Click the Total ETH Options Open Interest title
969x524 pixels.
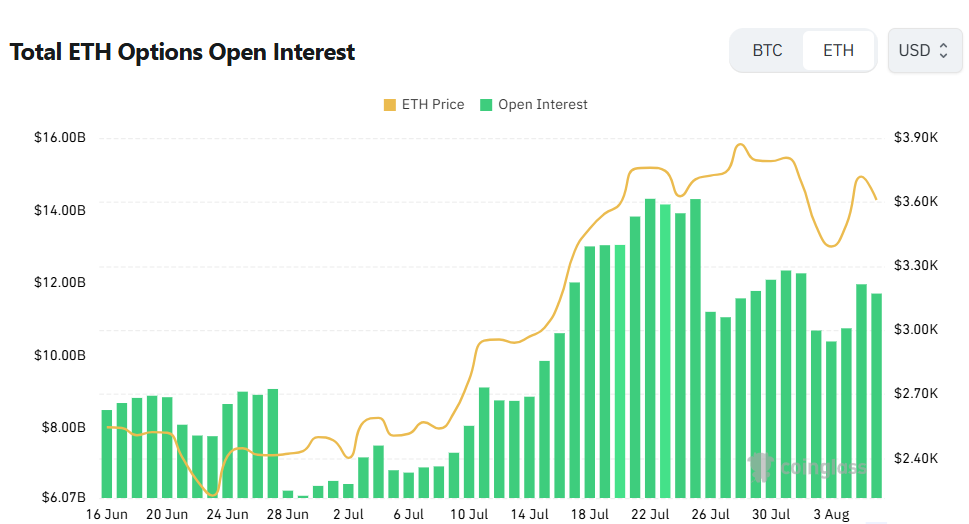pyautogui.click(x=182, y=52)
